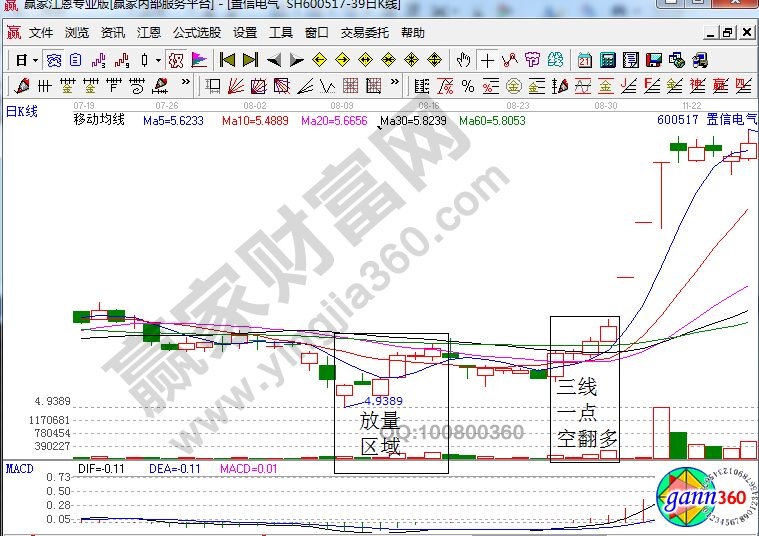759x536 pixels.
Task: Expand the 日 period dropdown arrow
Action: pos(36,60)
